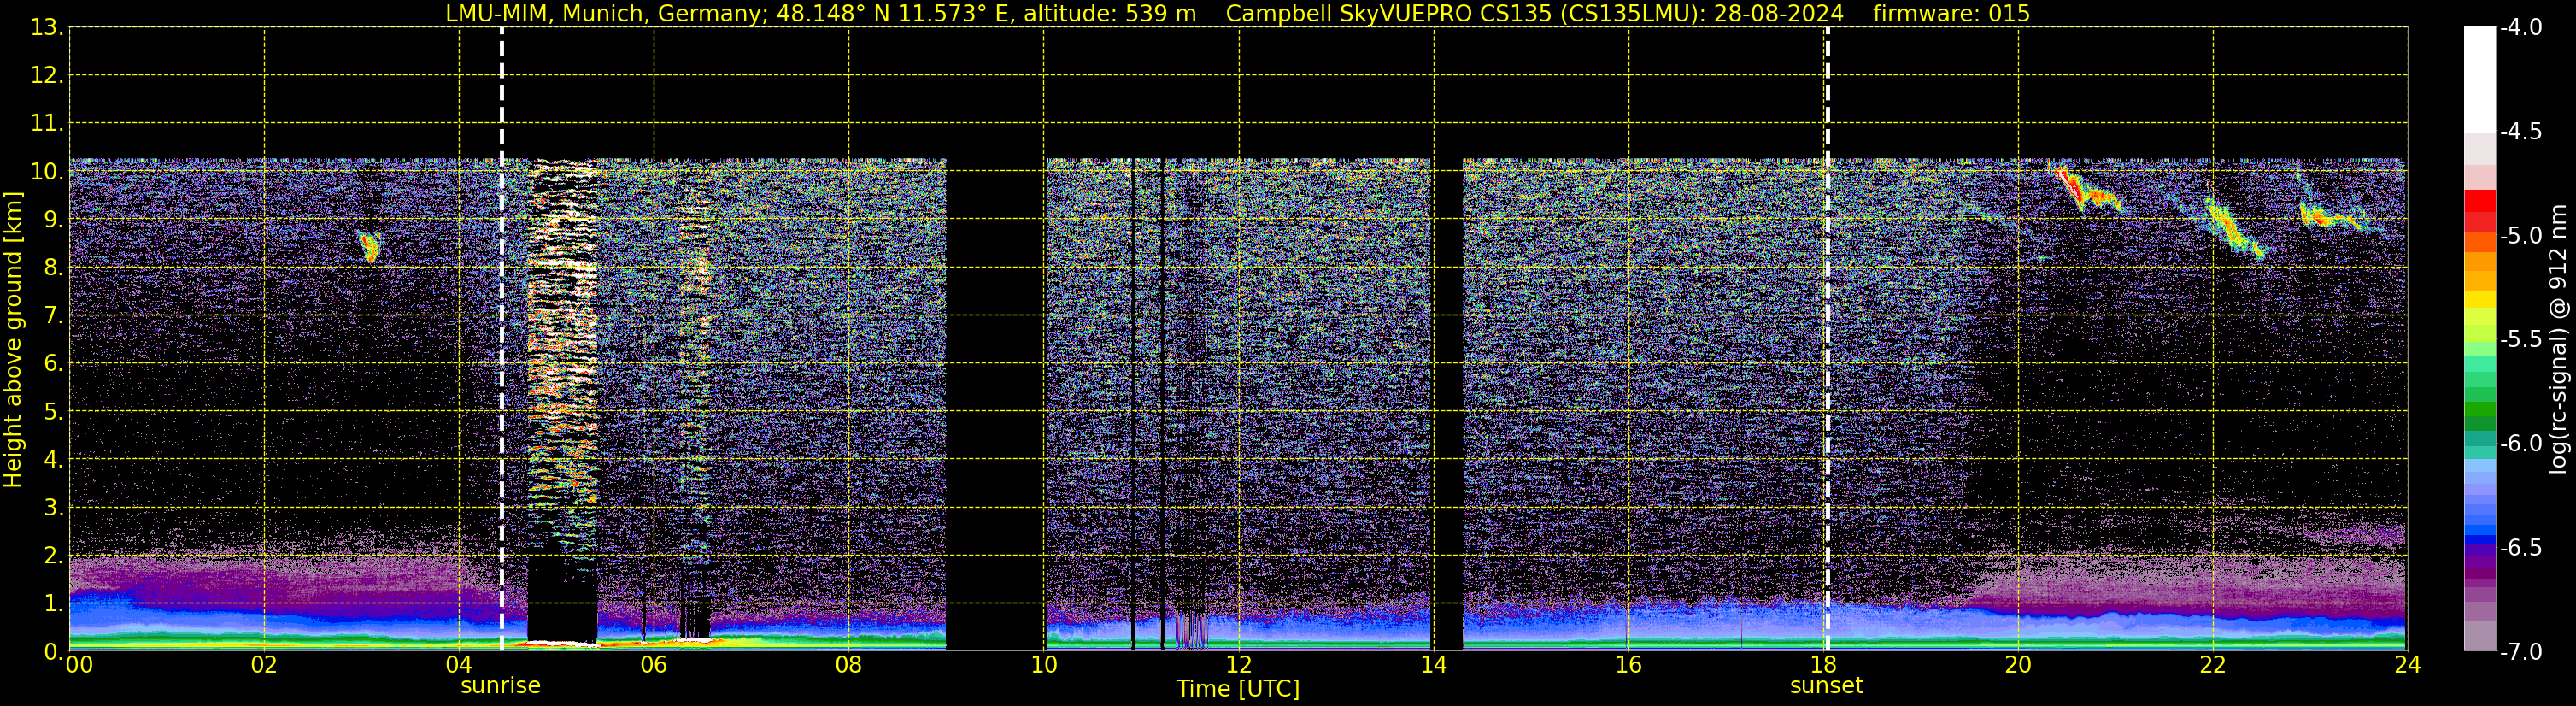Click the green color band on the colorbar
This screenshot has width=2576, height=706.
pos(2480,409)
